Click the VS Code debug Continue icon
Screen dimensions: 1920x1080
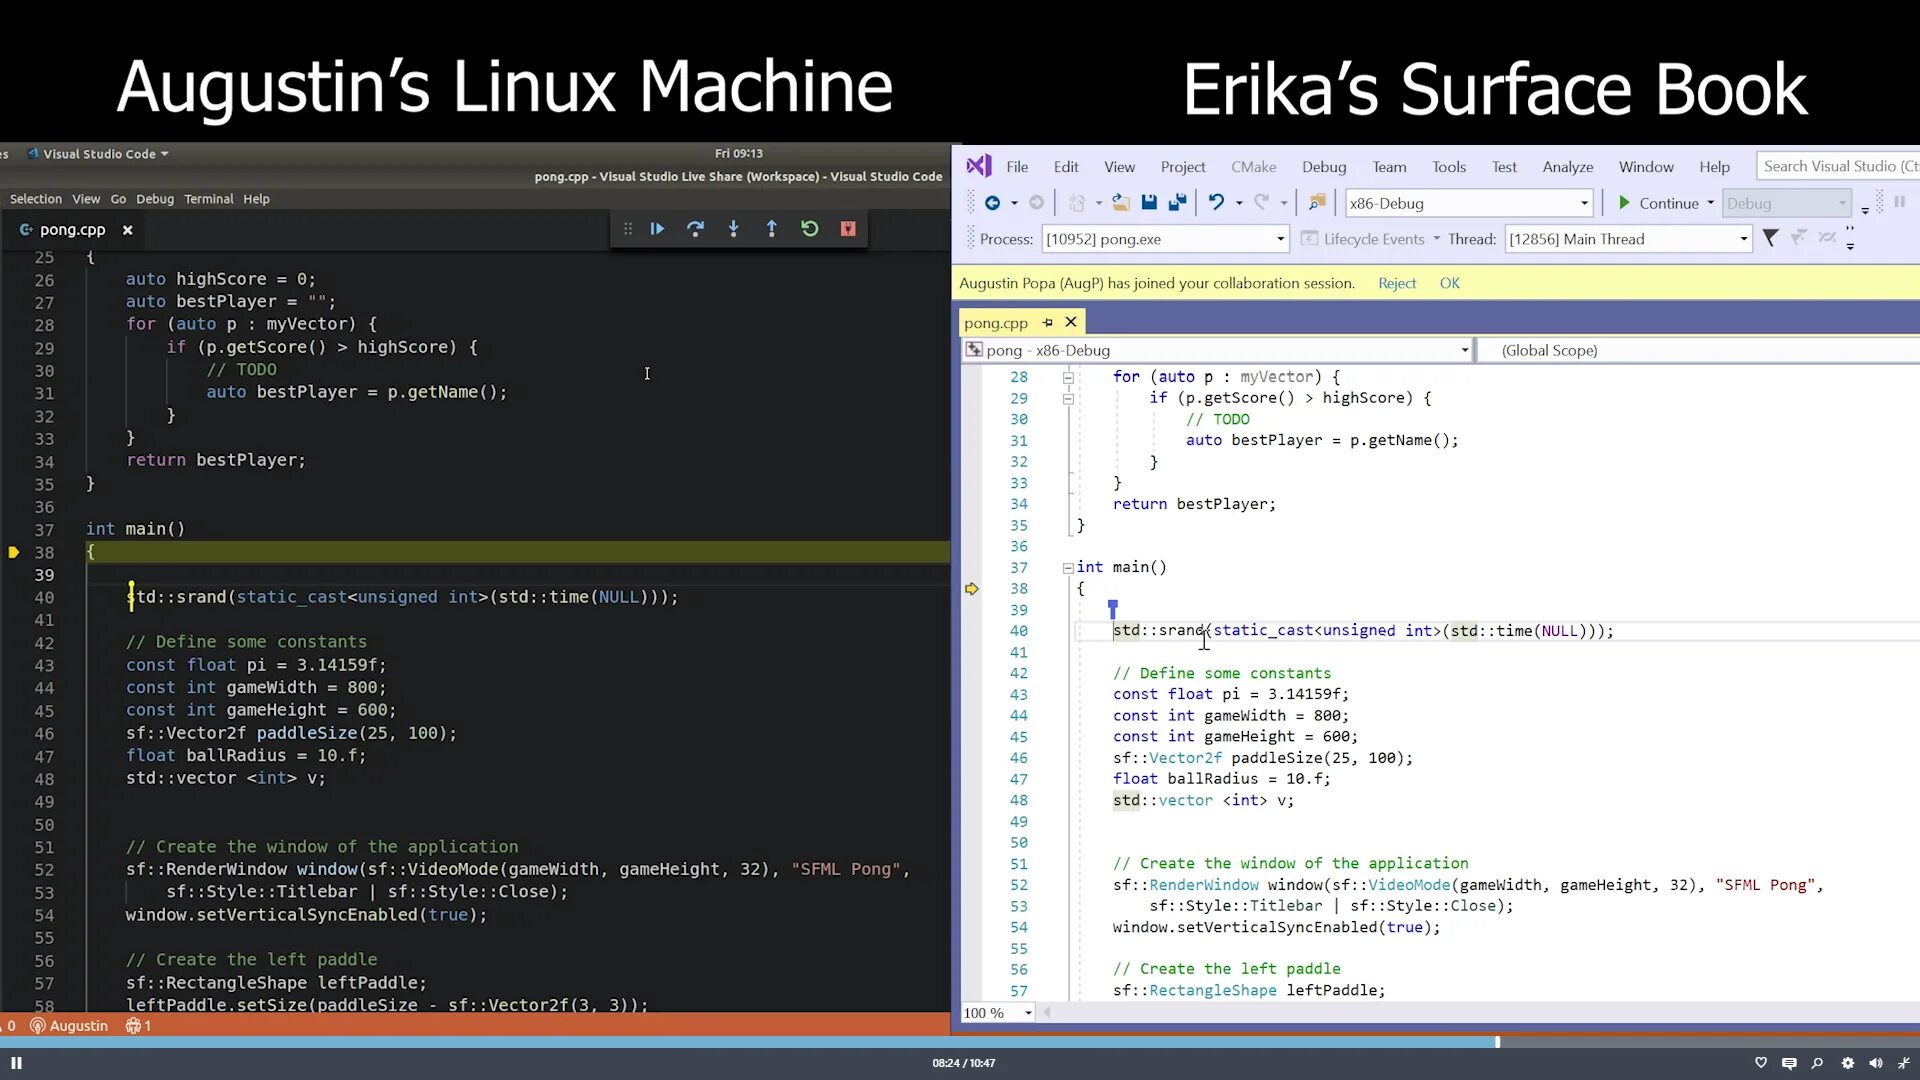click(x=657, y=229)
